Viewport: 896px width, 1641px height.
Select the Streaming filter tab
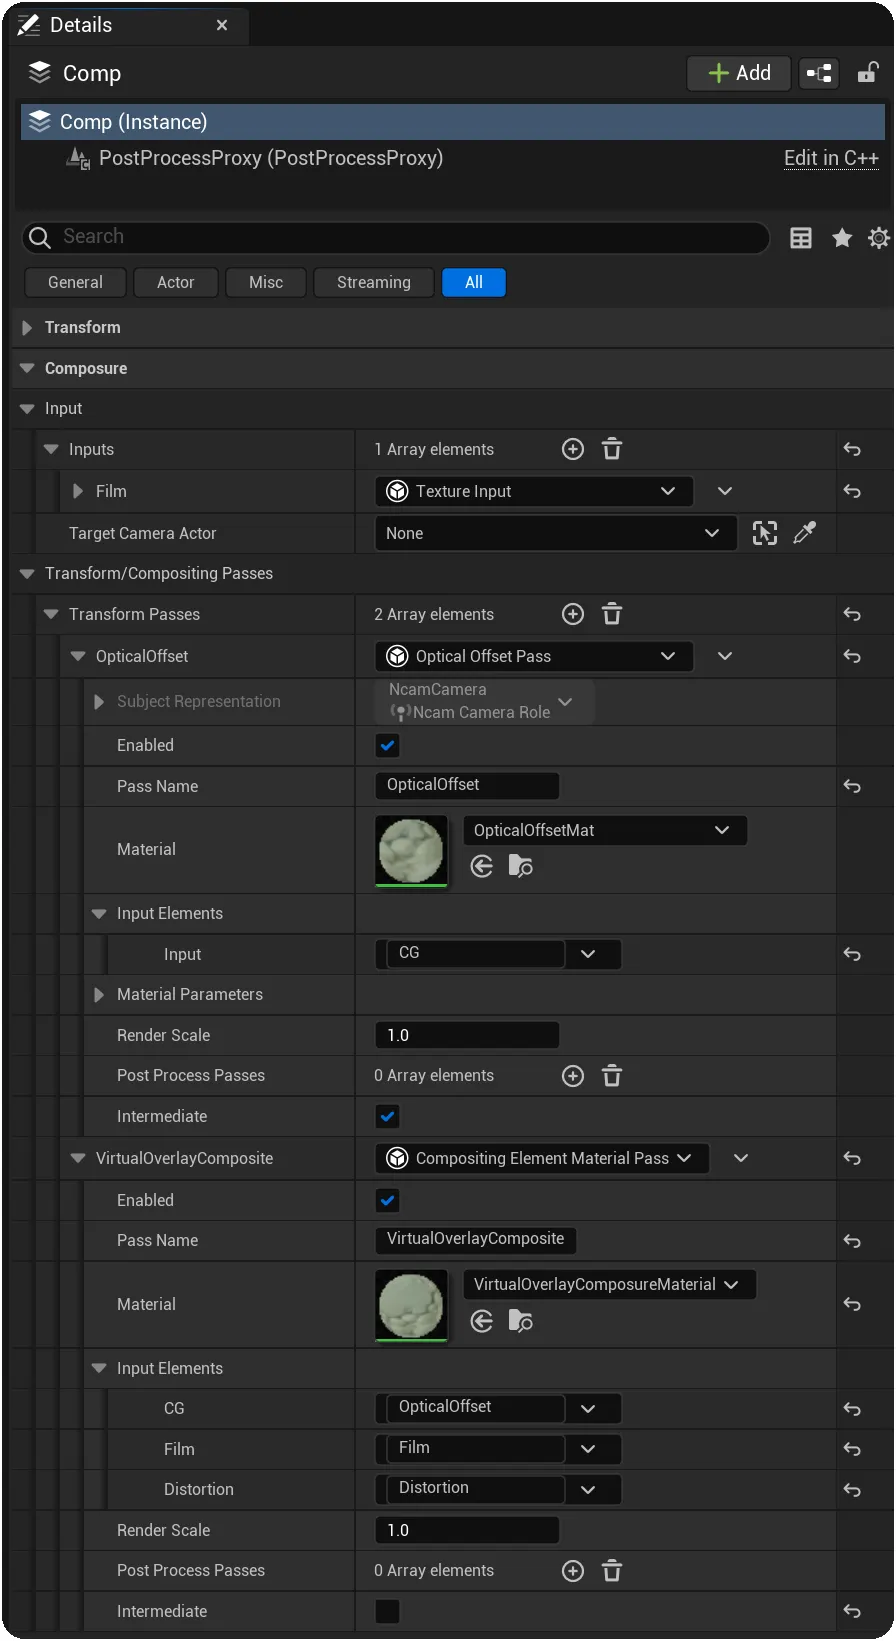click(374, 282)
